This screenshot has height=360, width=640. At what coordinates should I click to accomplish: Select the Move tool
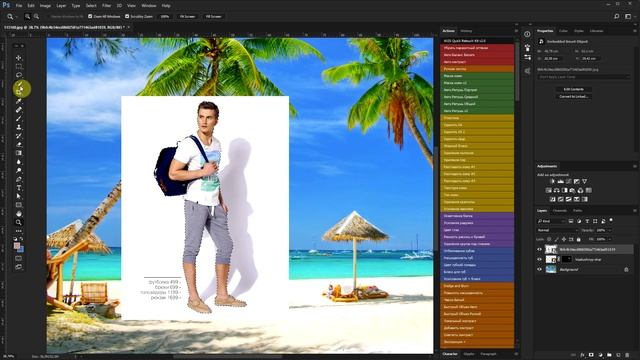pos(19,58)
